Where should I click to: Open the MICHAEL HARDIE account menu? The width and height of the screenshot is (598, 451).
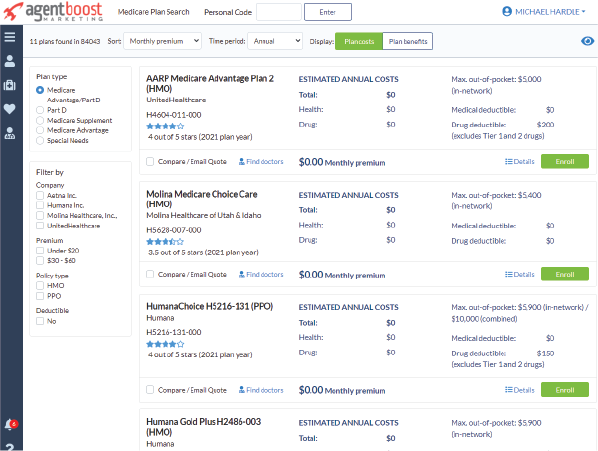(543, 12)
